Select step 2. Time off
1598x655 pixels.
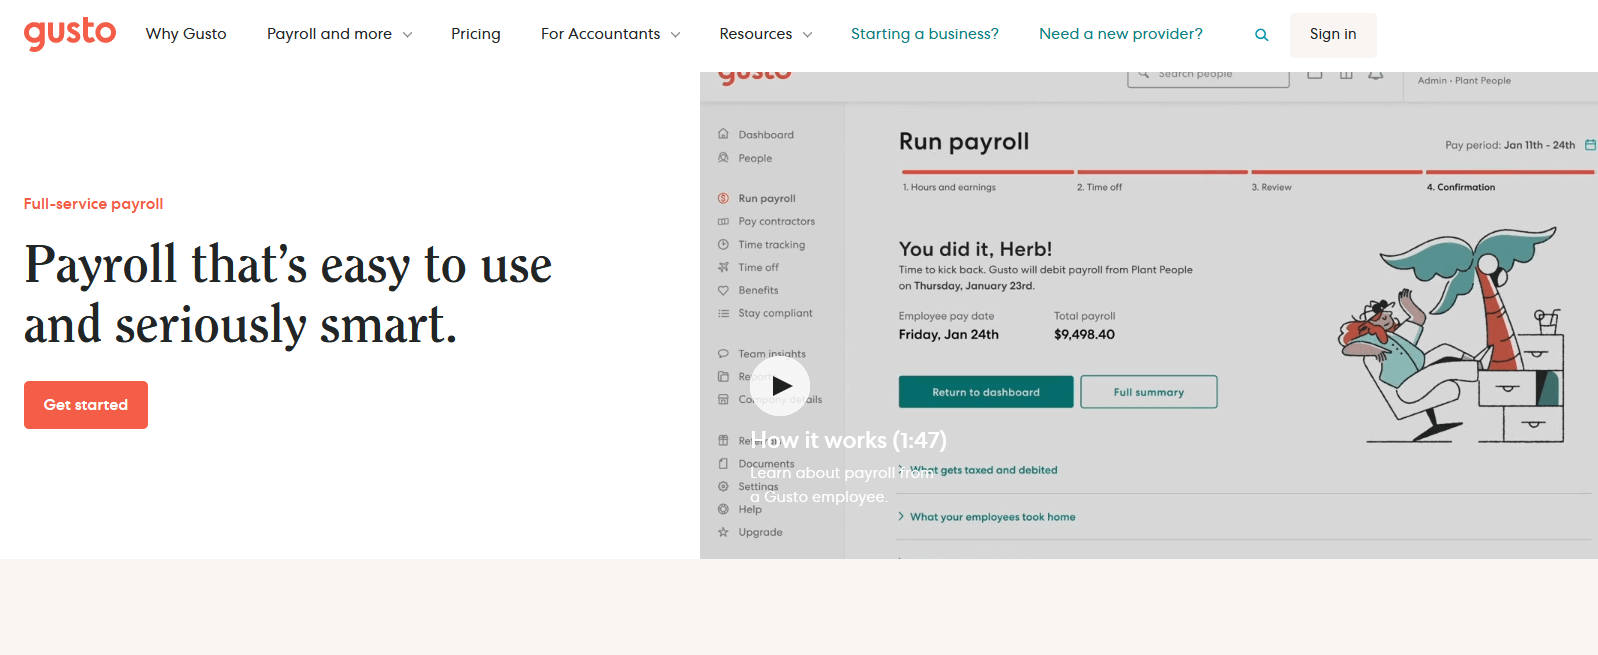(x=1099, y=187)
